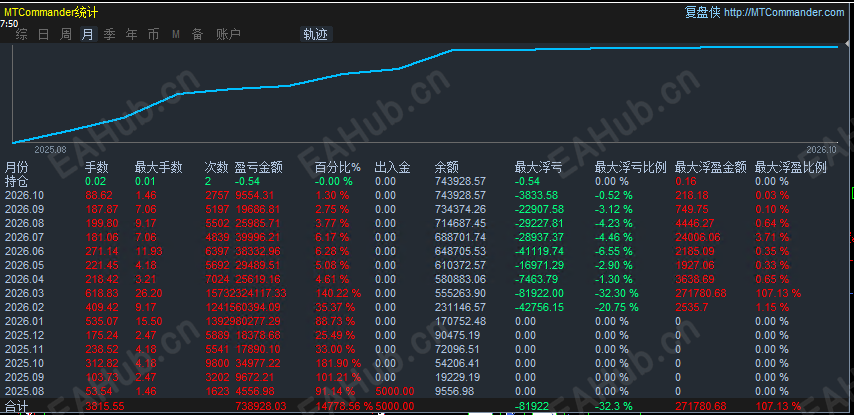Select the M tab
Image resolution: width=854 pixels, height=415 pixels.
coord(176,34)
